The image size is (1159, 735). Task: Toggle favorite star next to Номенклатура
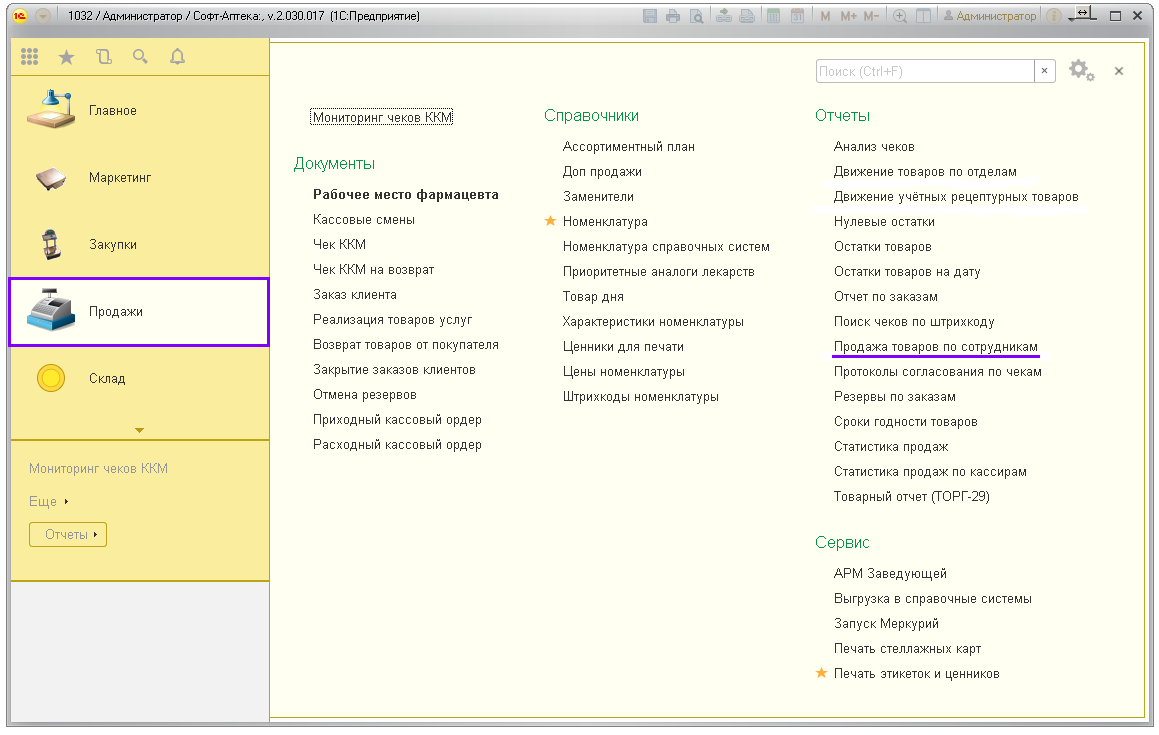(550, 222)
